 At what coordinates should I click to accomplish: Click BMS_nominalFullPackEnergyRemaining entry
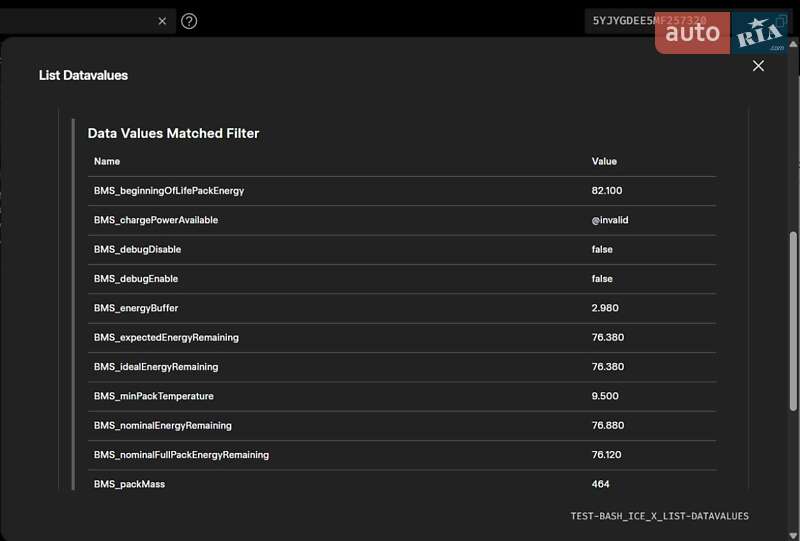point(181,455)
